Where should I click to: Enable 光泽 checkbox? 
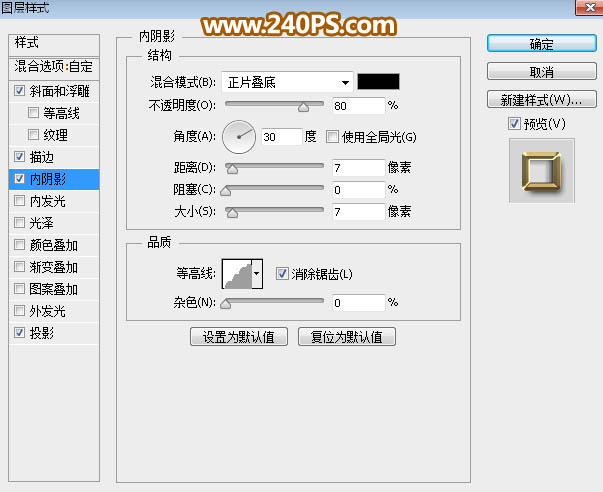tap(19, 222)
